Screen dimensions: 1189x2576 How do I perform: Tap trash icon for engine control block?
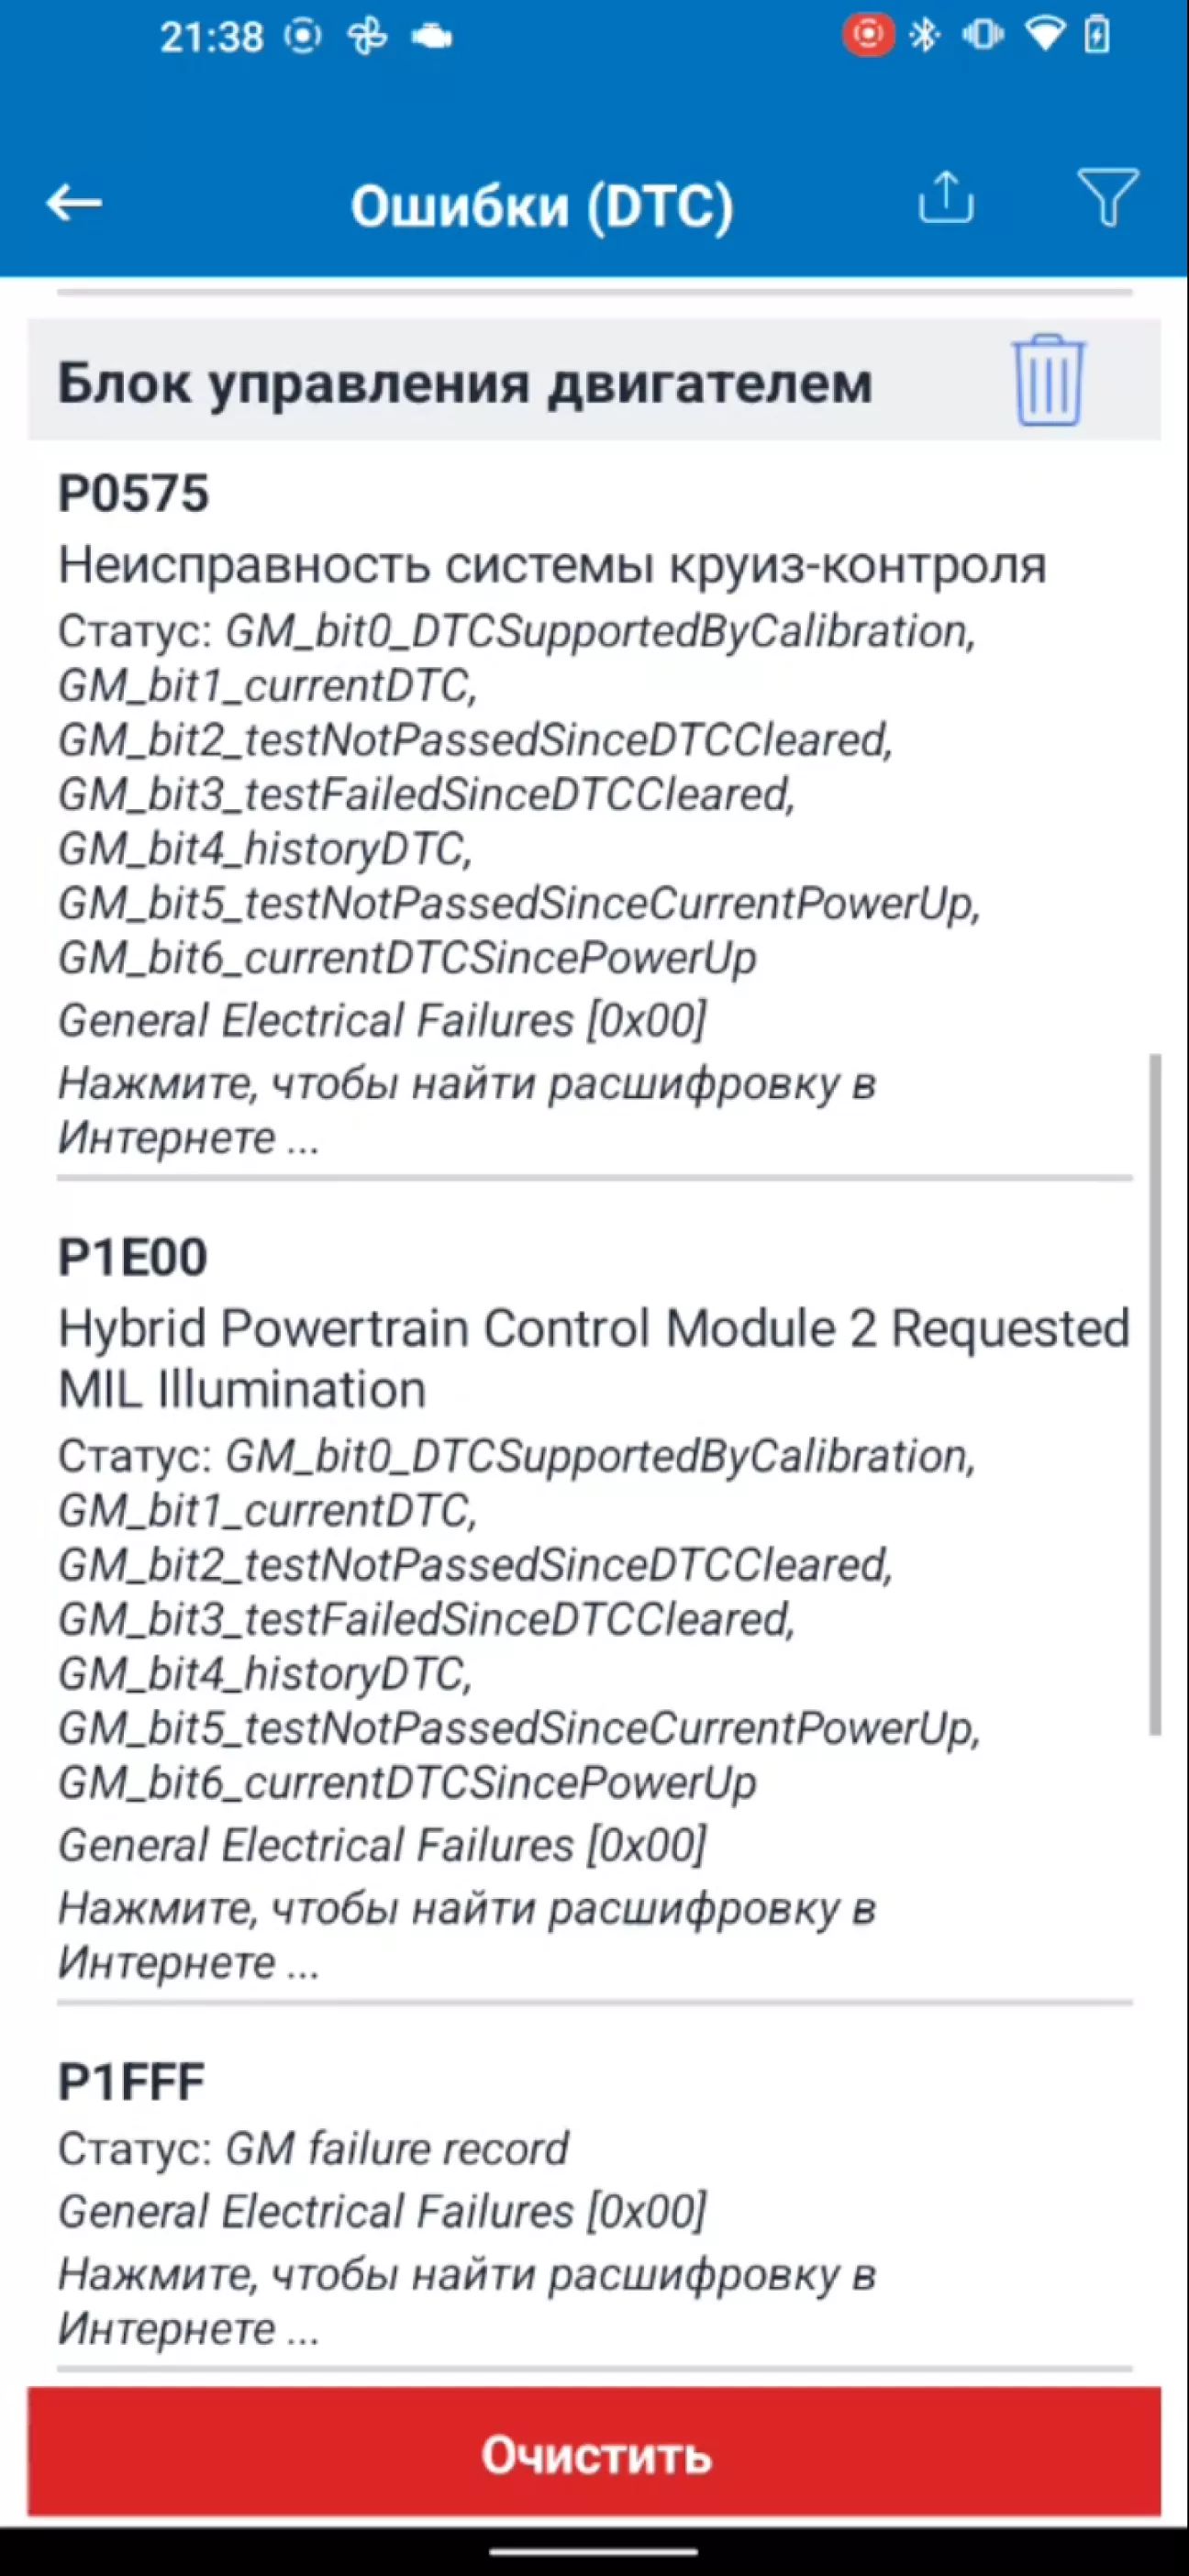[x=1048, y=381]
